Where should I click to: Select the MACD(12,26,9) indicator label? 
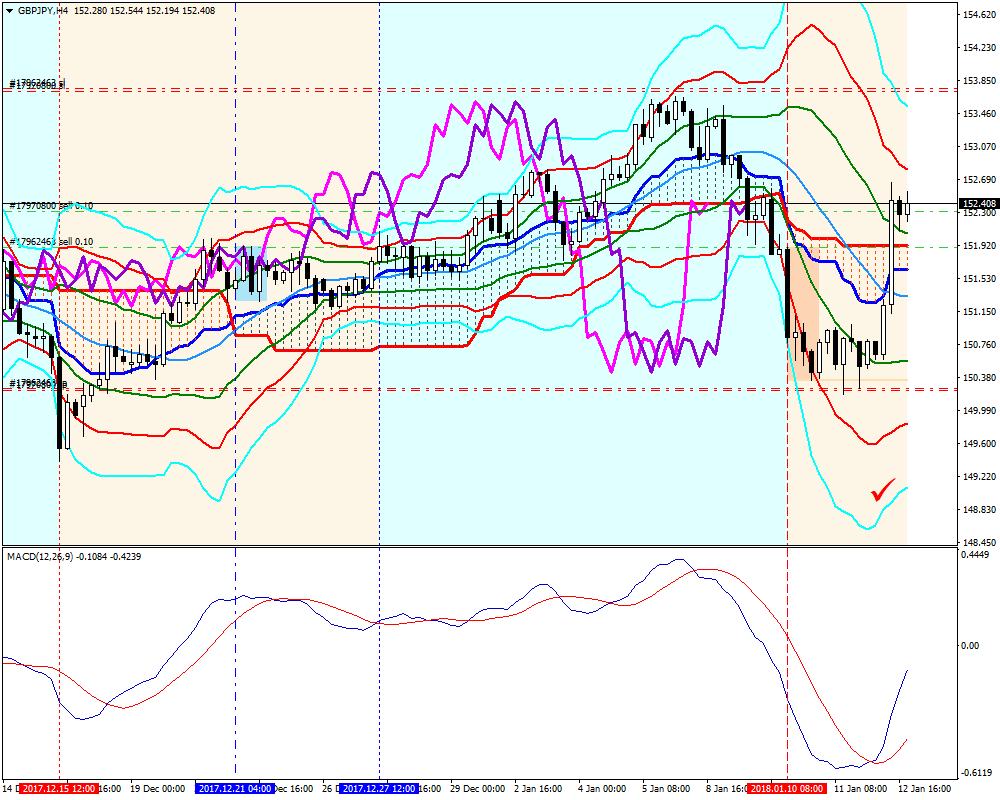tap(39, 556)
